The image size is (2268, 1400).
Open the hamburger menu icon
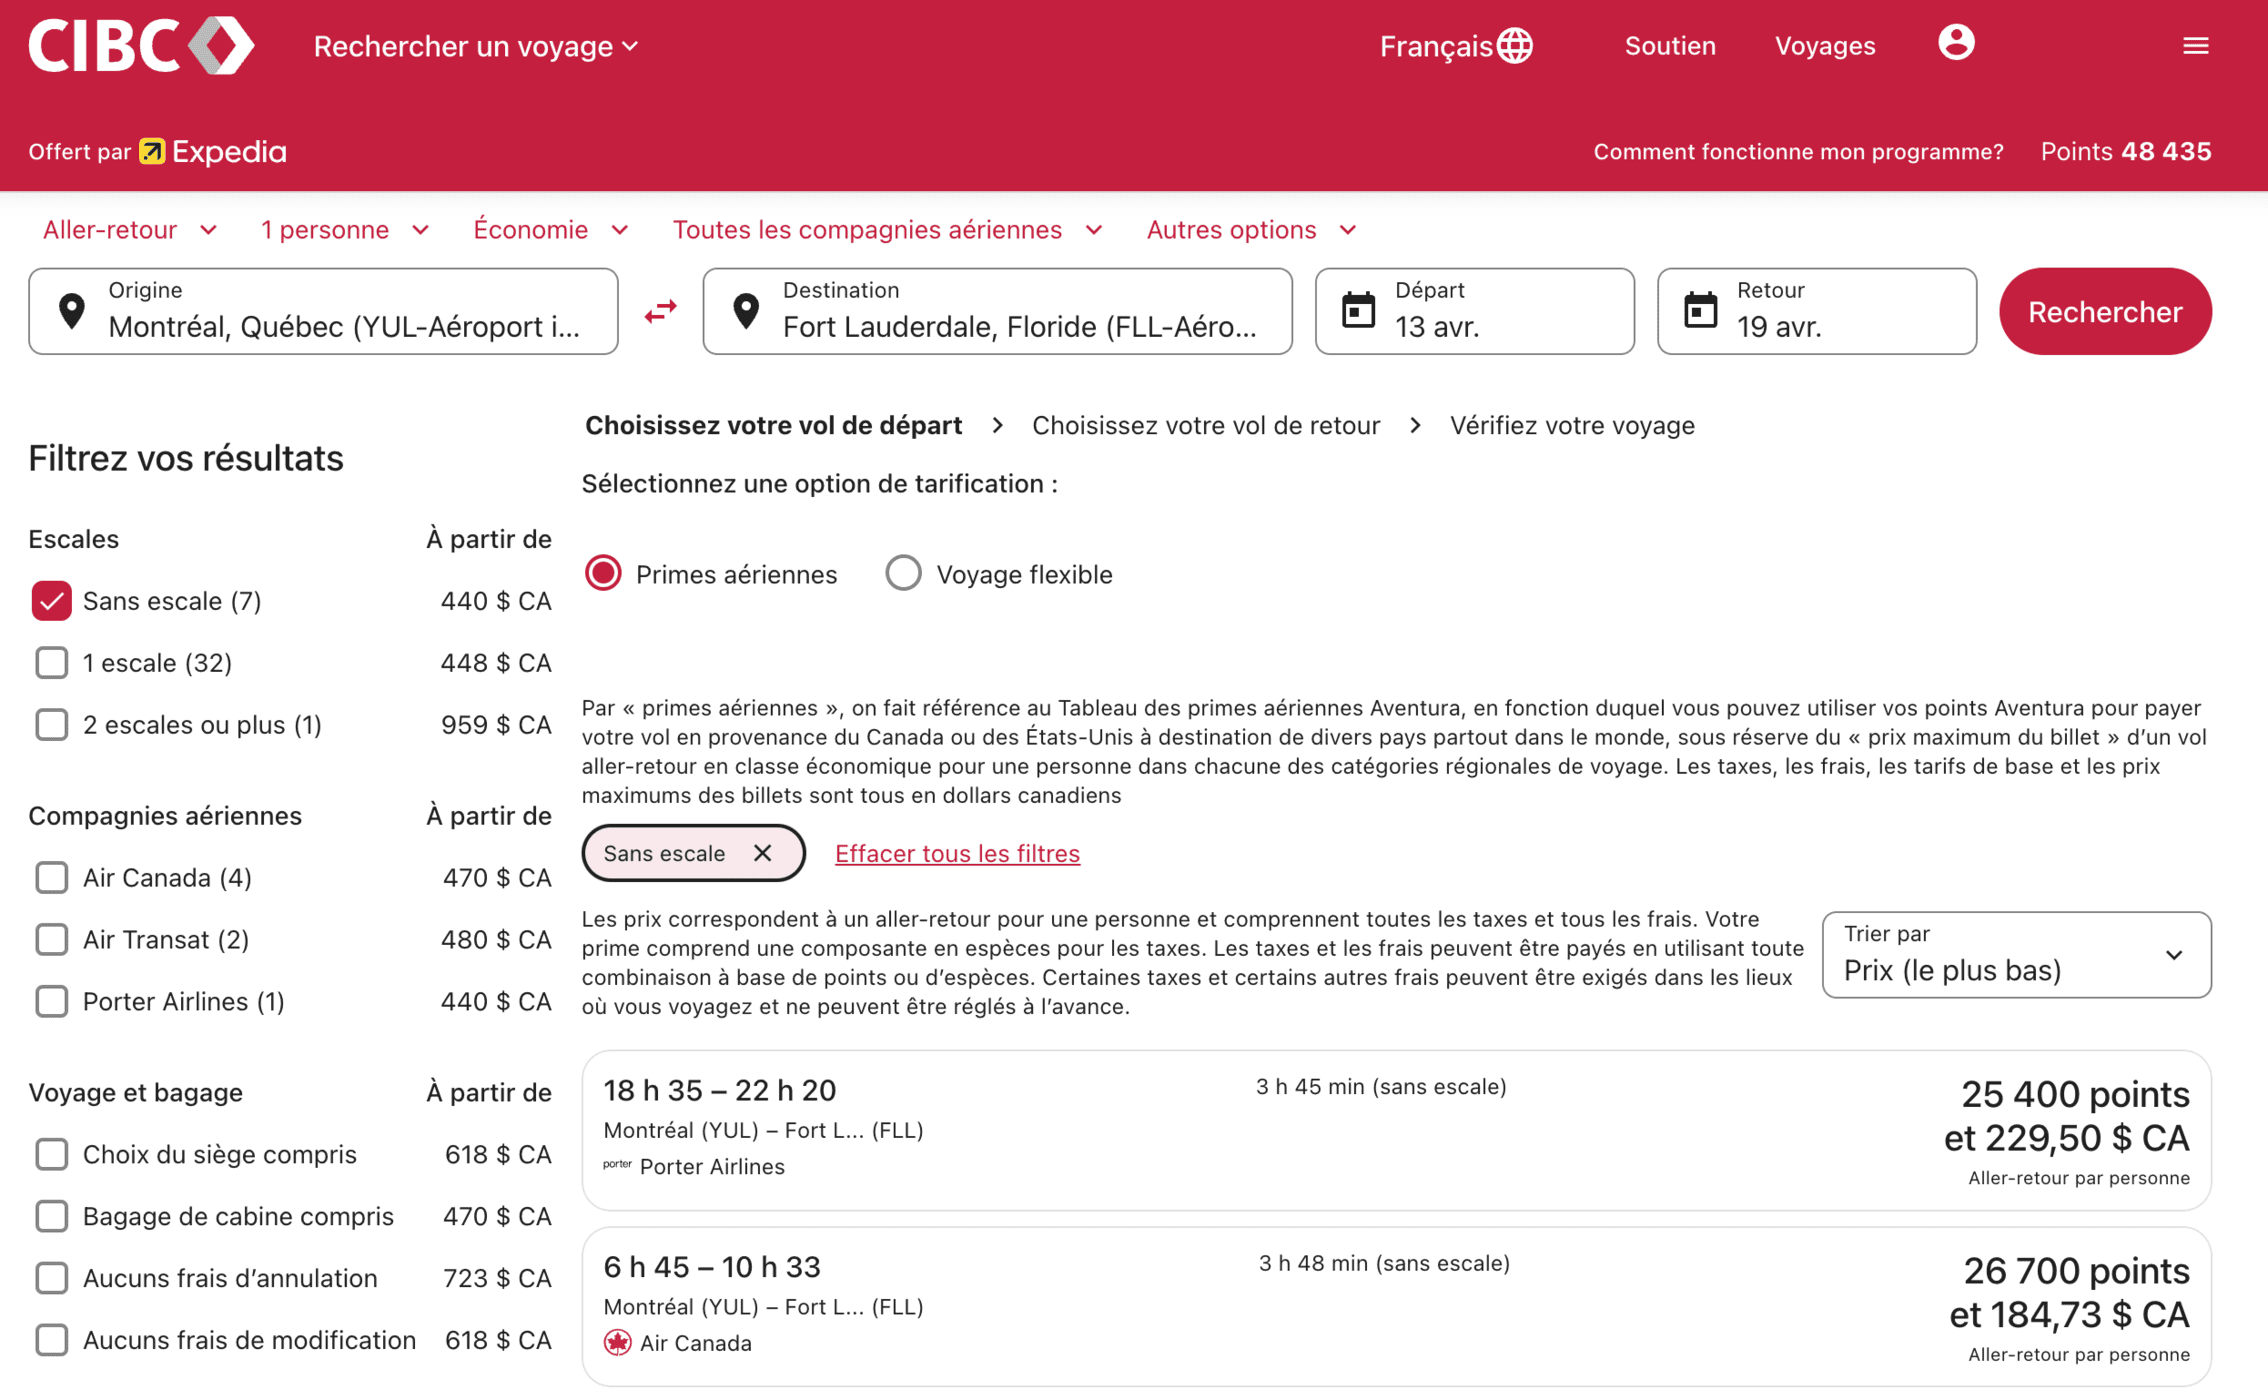point(2196,46)
